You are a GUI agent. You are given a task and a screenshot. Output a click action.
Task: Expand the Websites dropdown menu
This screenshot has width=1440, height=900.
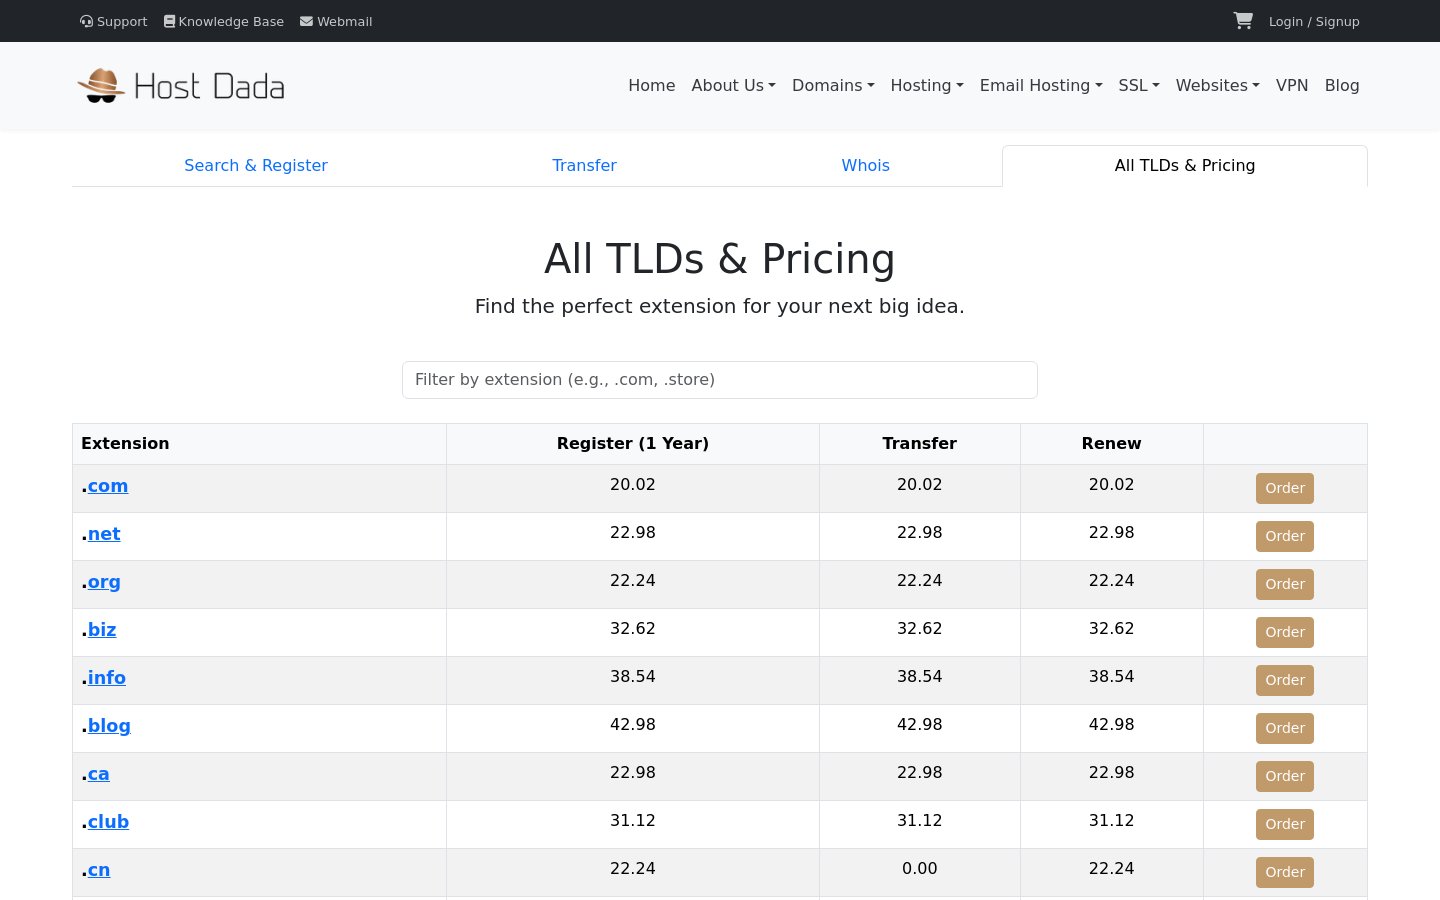tap(1218, 86)
